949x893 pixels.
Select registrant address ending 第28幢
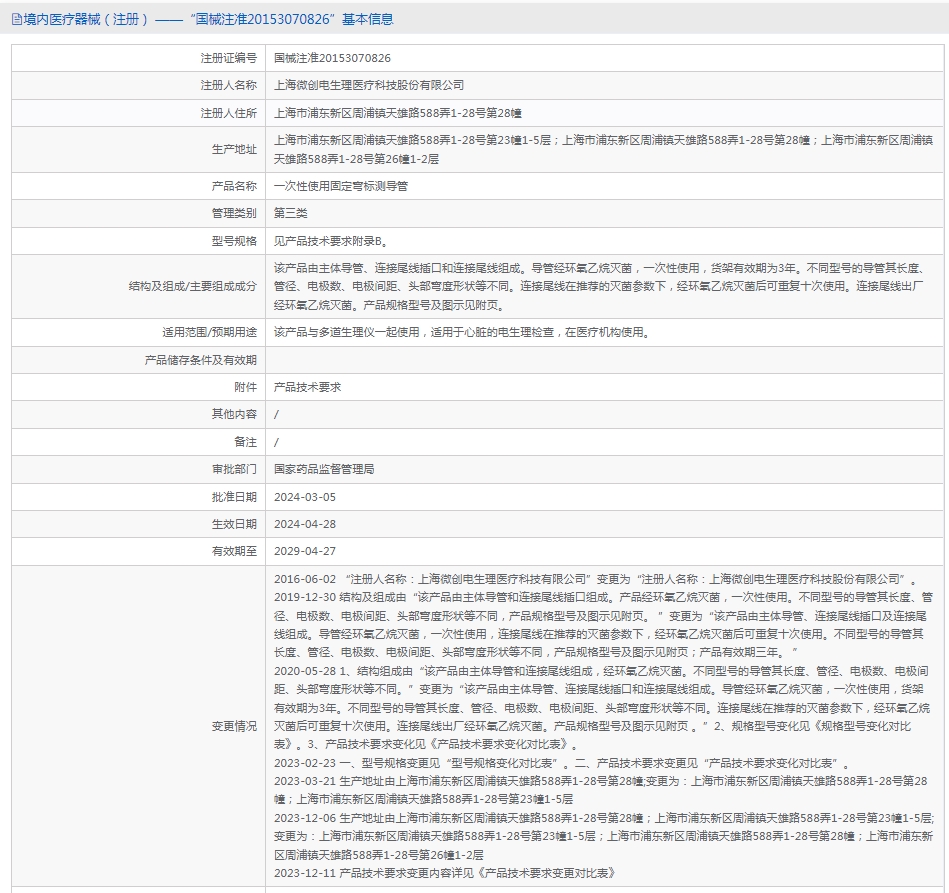[398, 113]
